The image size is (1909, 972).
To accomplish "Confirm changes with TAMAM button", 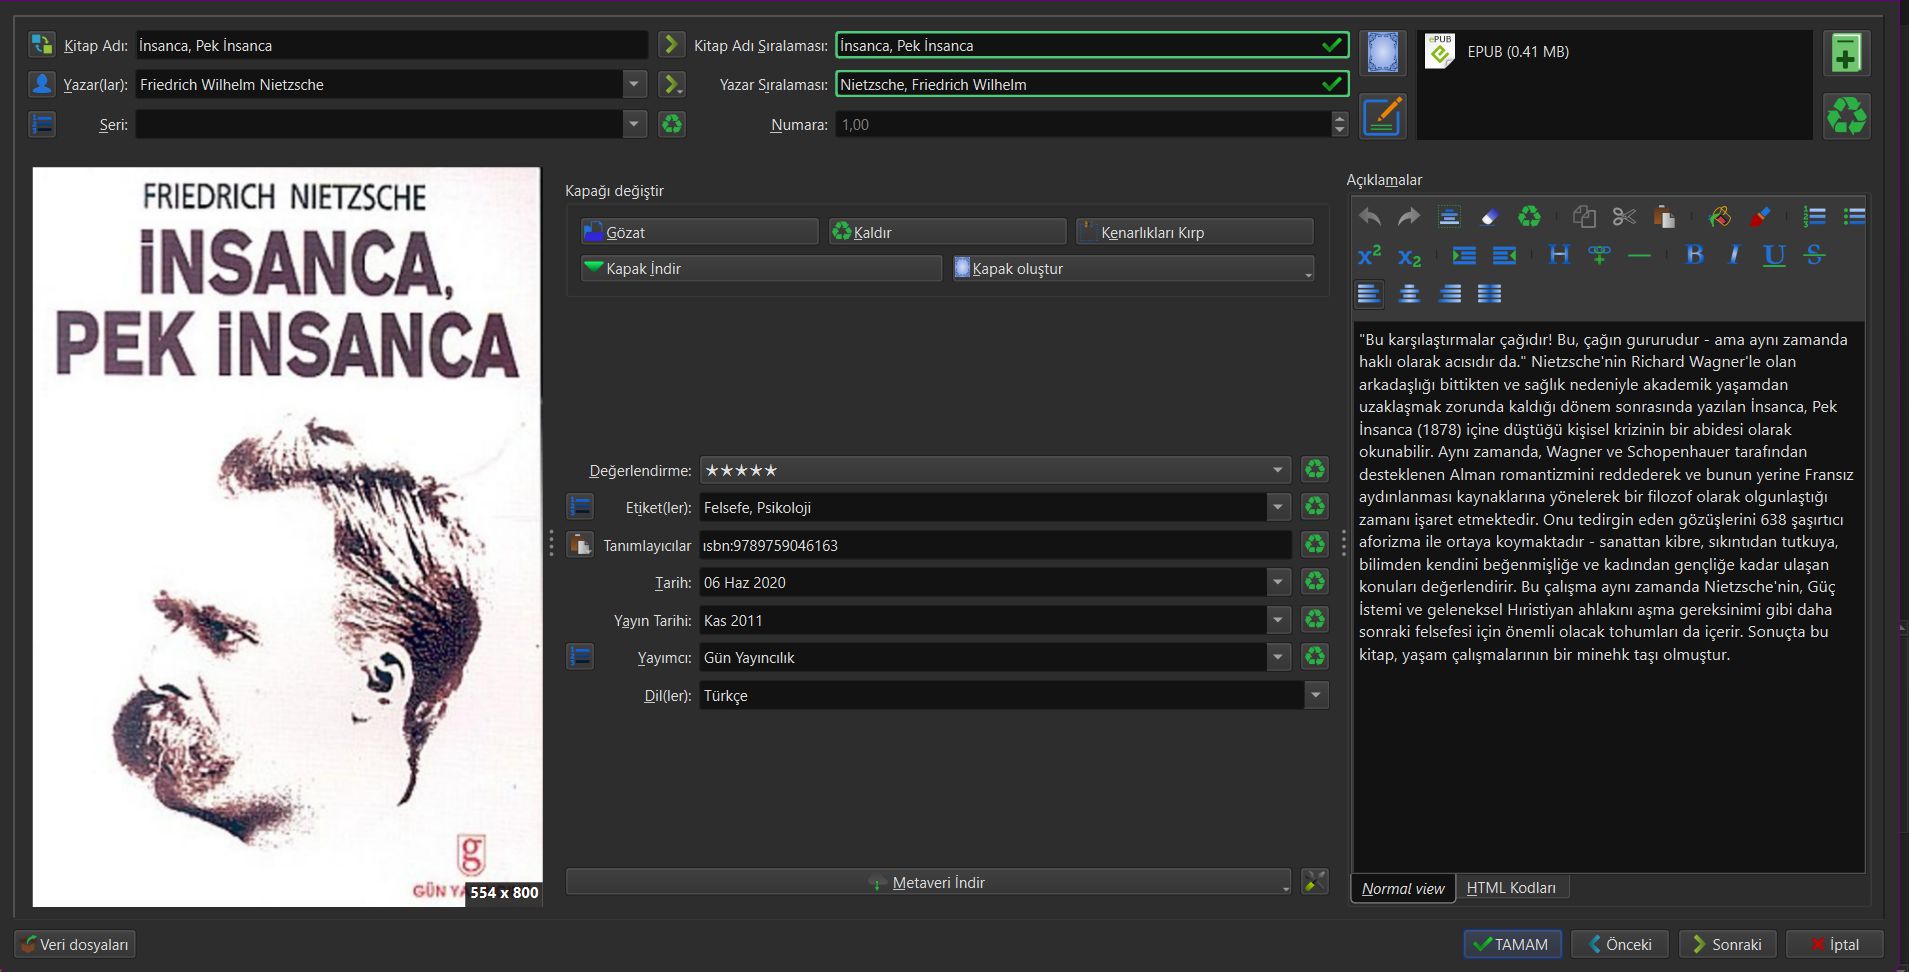I will (x=1512, y=944).
